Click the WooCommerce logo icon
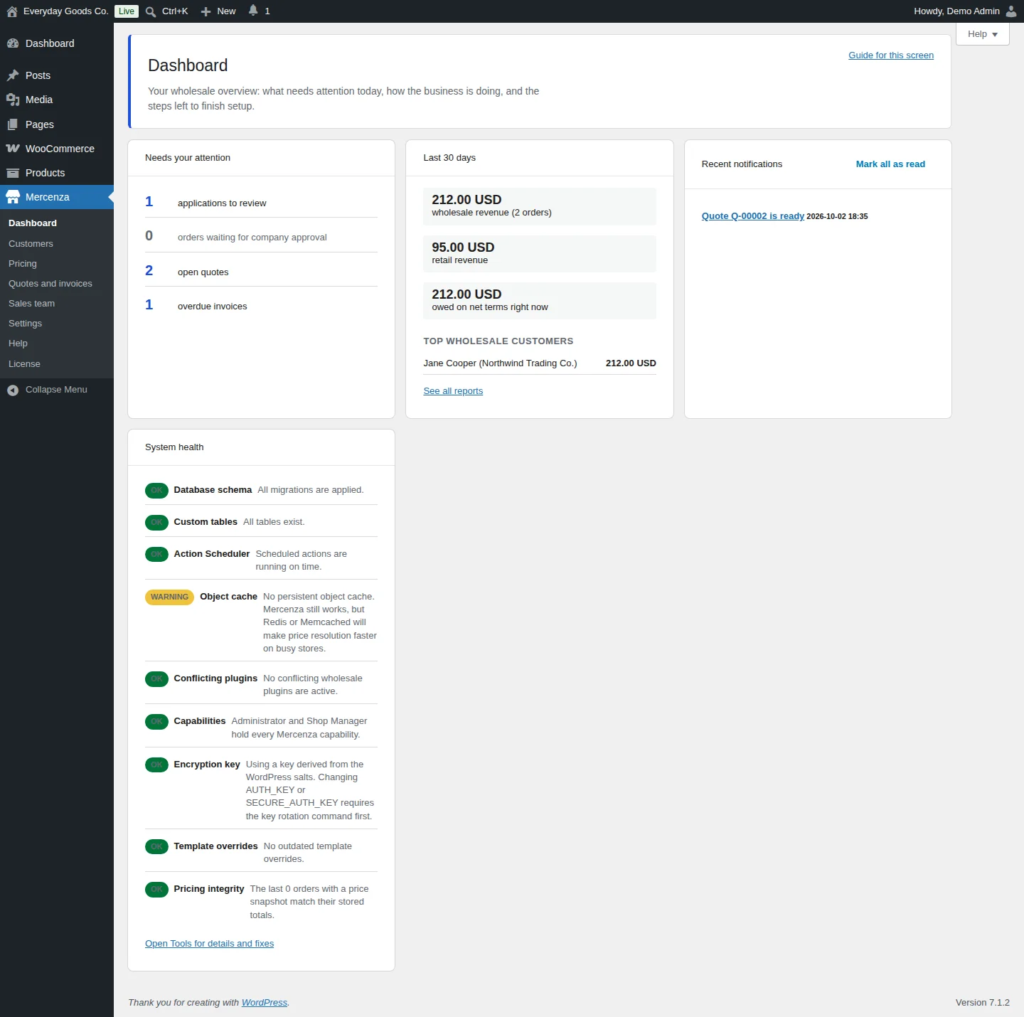 12,148
